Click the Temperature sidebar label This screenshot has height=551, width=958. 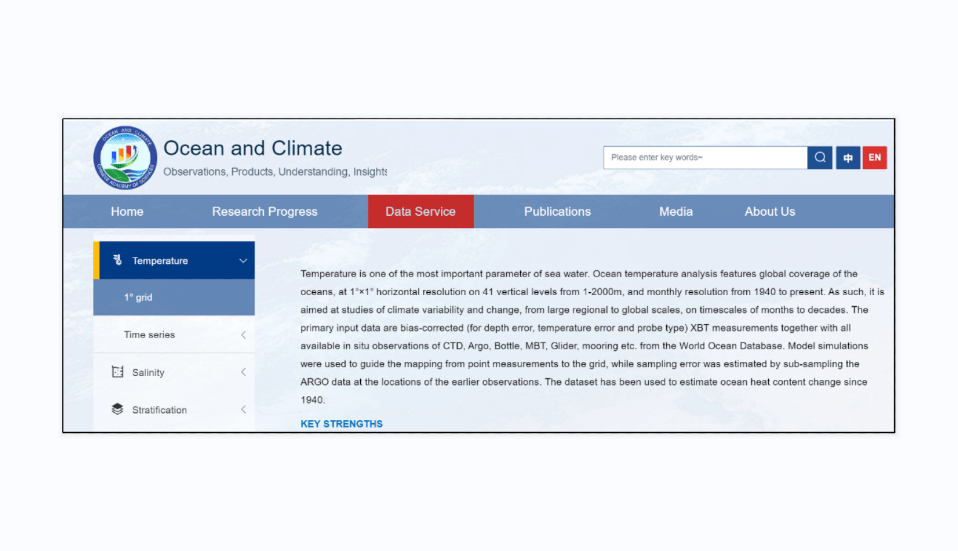coord(160,261)
